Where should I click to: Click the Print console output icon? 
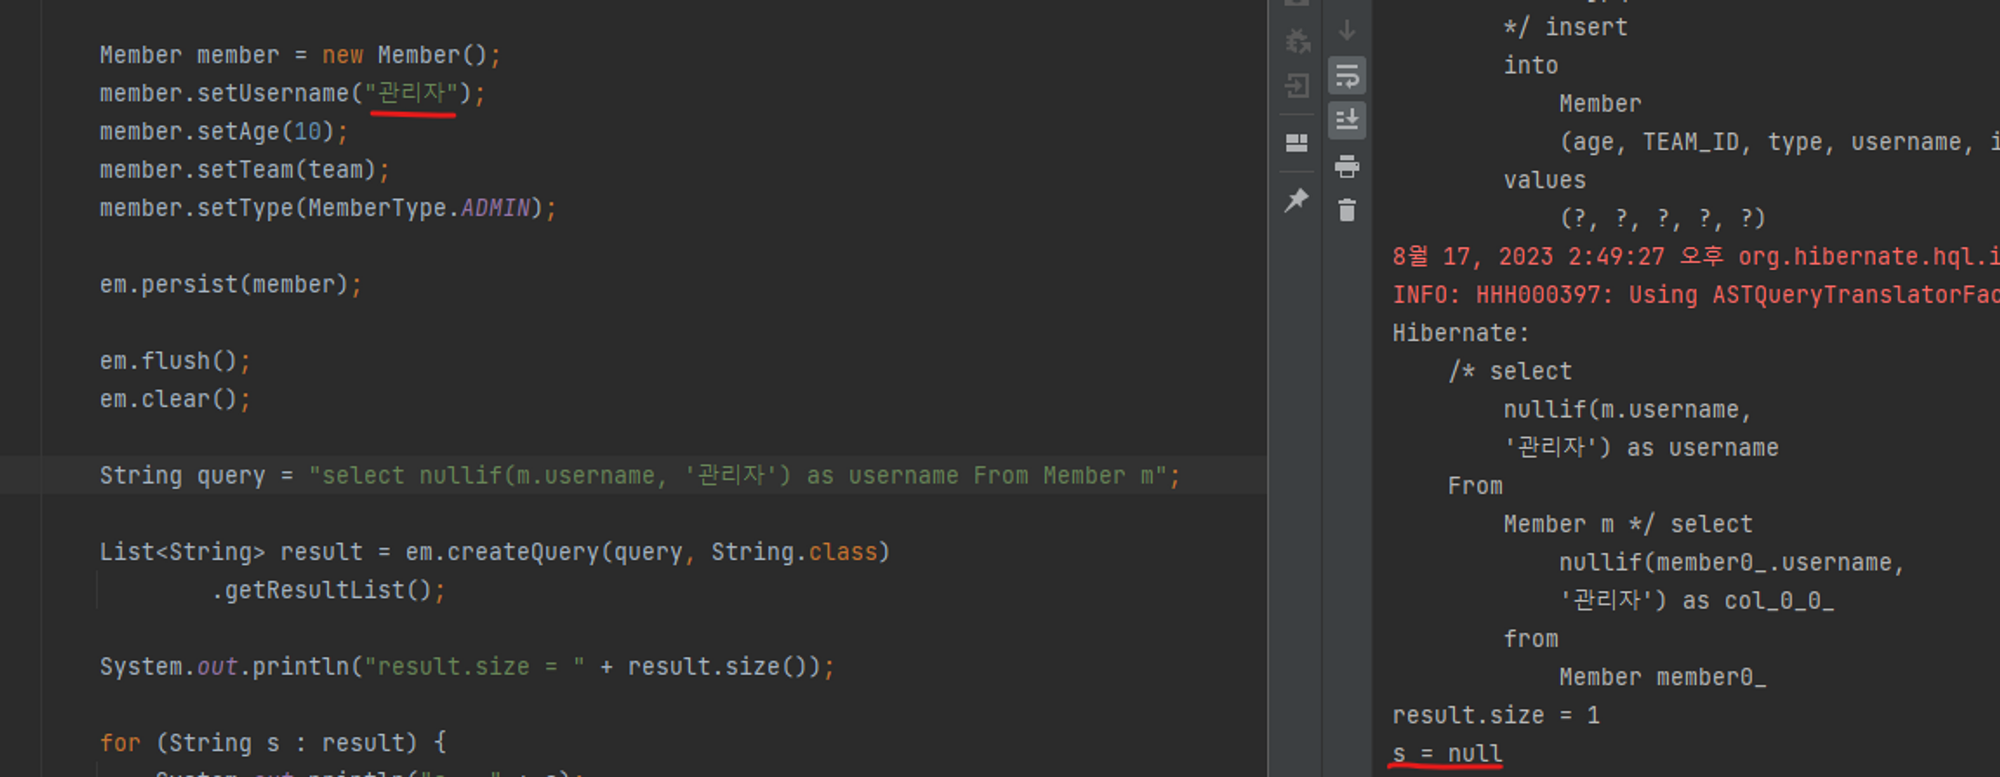tap(1347, 166)
